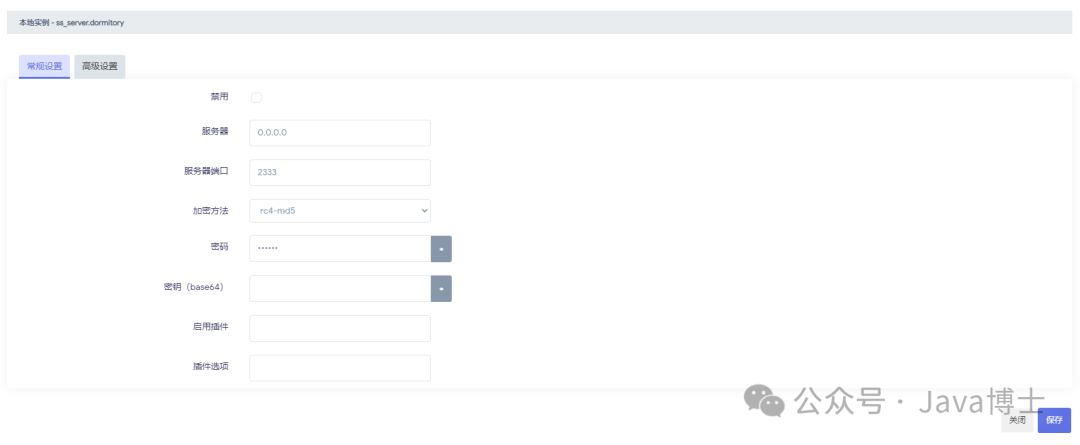Focus the 服务器端口 field showing 2333

[339, 172]
